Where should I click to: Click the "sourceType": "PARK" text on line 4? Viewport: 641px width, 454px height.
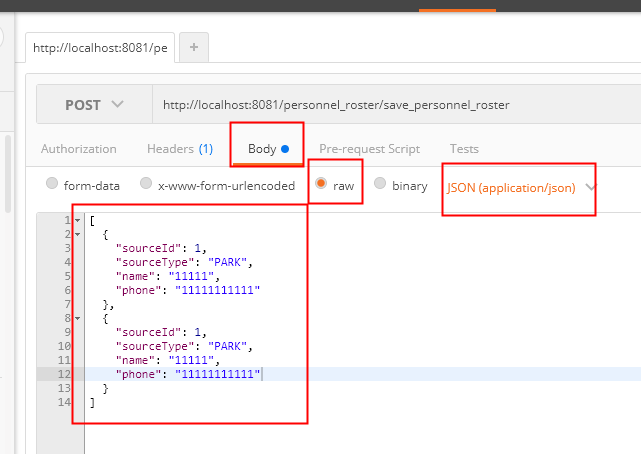pos(184,262)
